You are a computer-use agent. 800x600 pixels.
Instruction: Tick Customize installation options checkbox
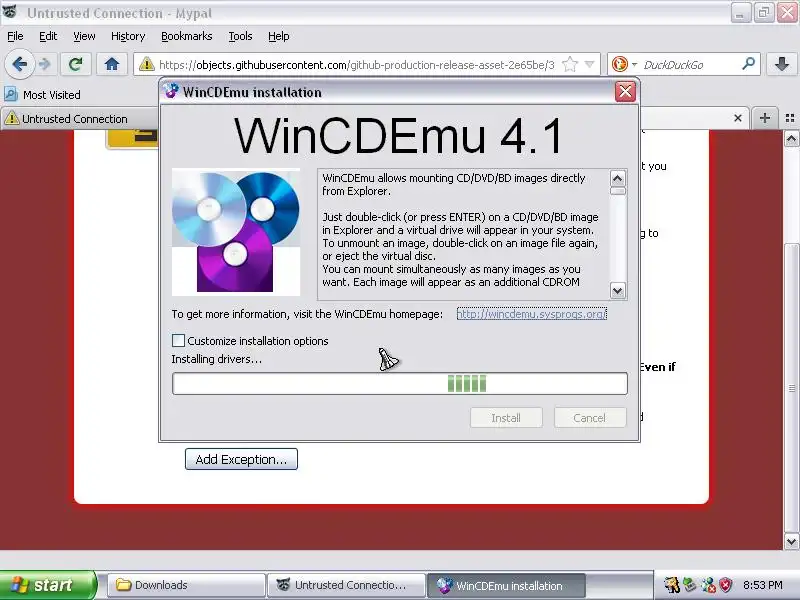click(178, 340)
